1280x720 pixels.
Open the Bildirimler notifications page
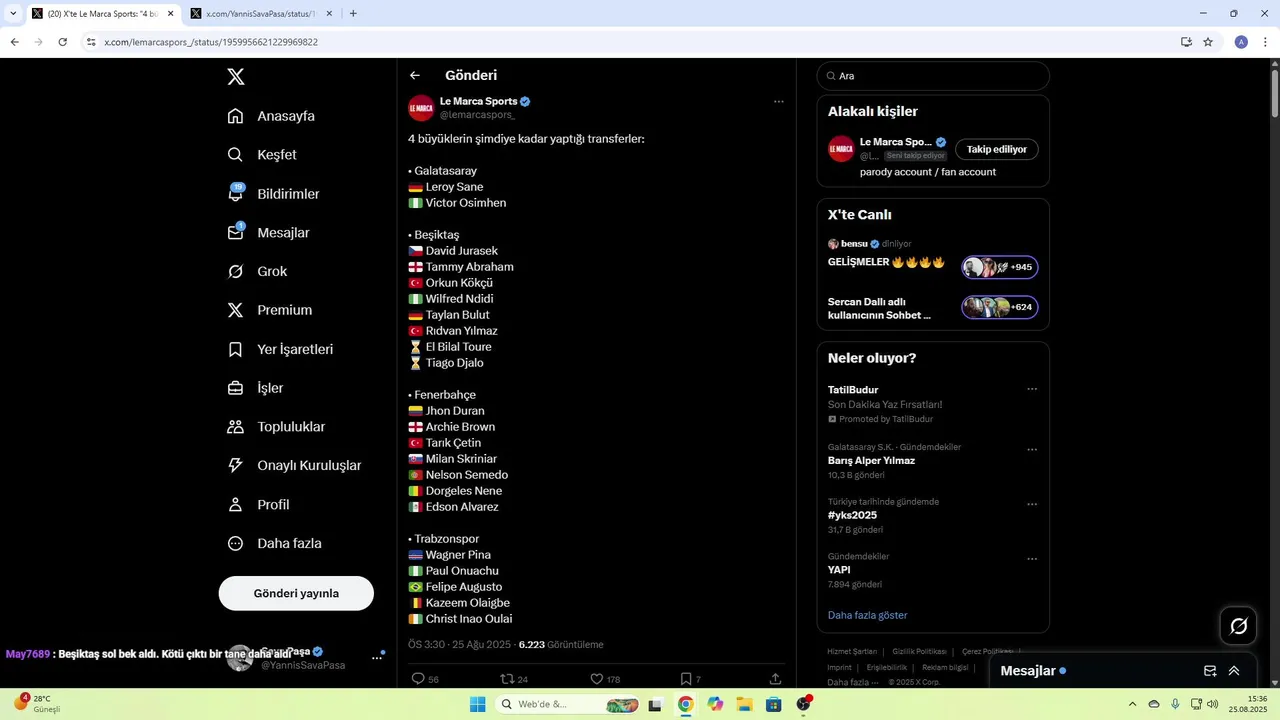(273, 194)
